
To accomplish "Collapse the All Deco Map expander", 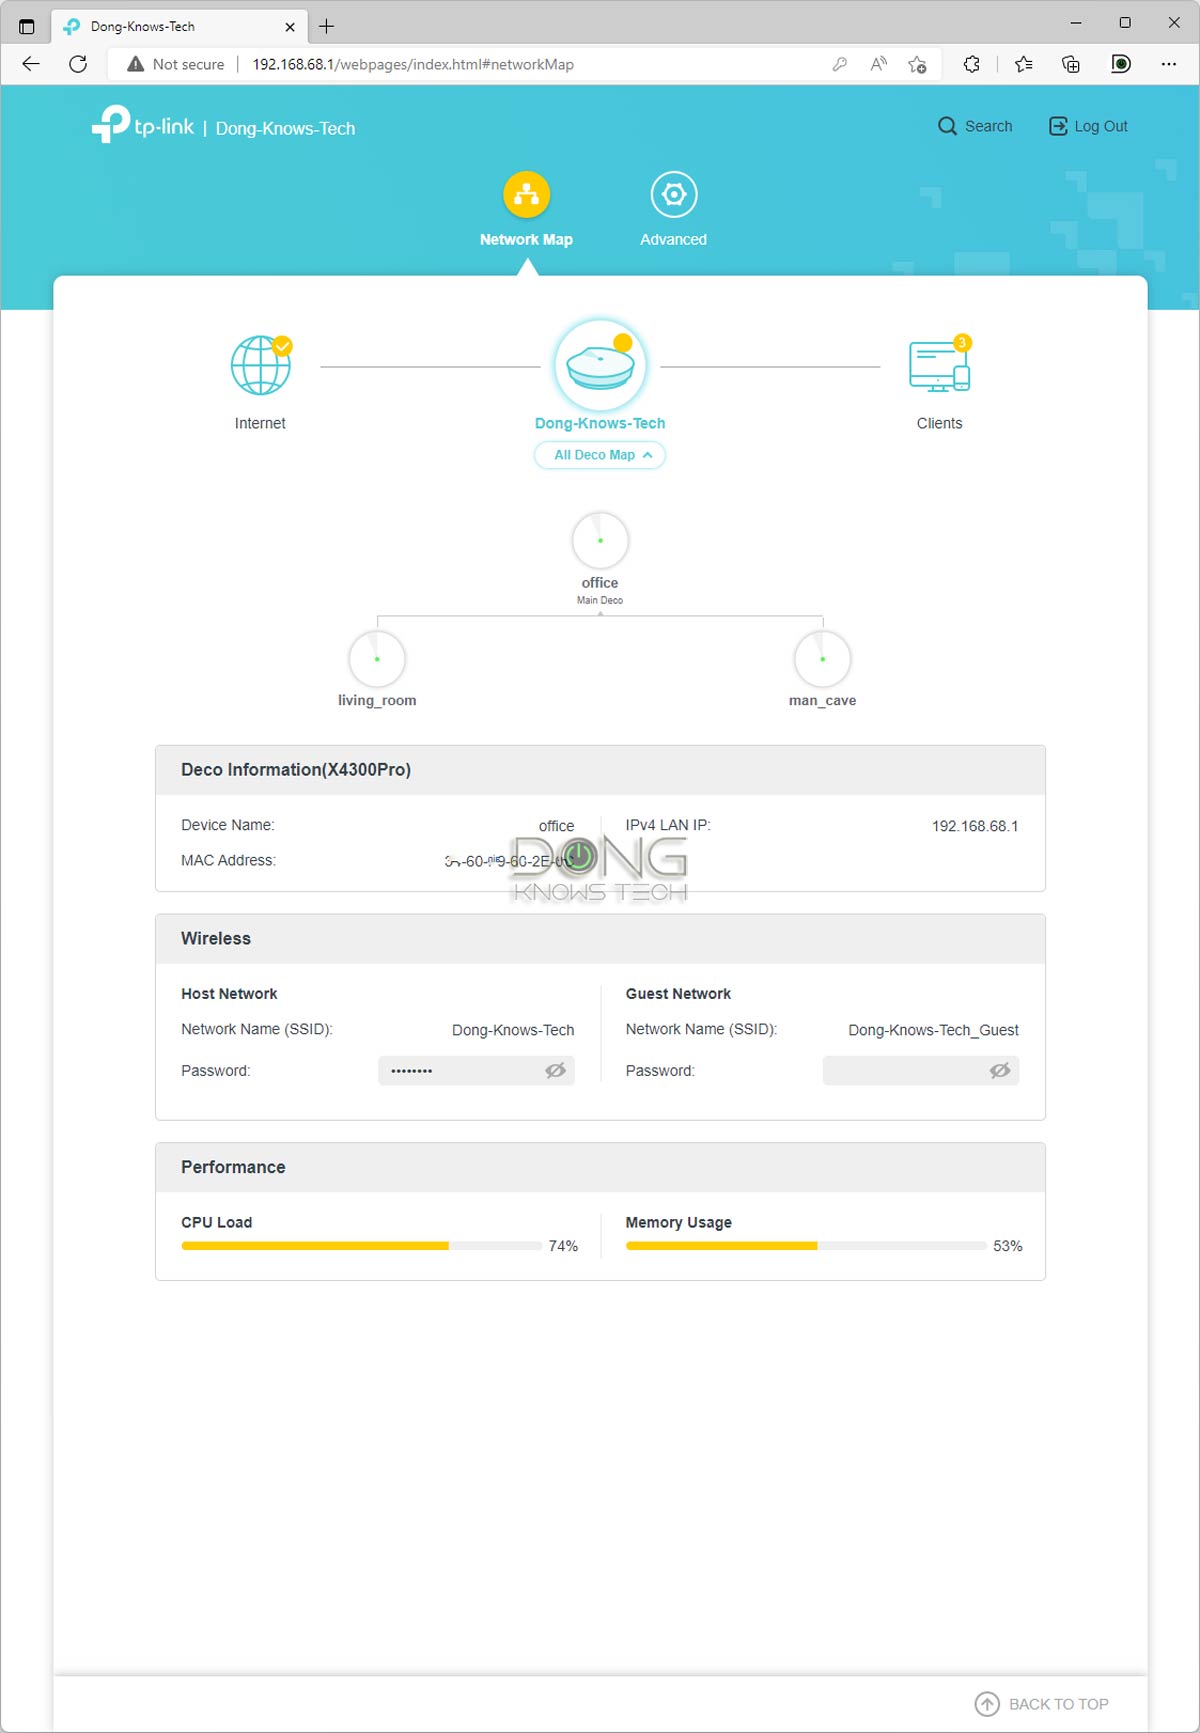I will pyautogui.click(x=600, y=455).
